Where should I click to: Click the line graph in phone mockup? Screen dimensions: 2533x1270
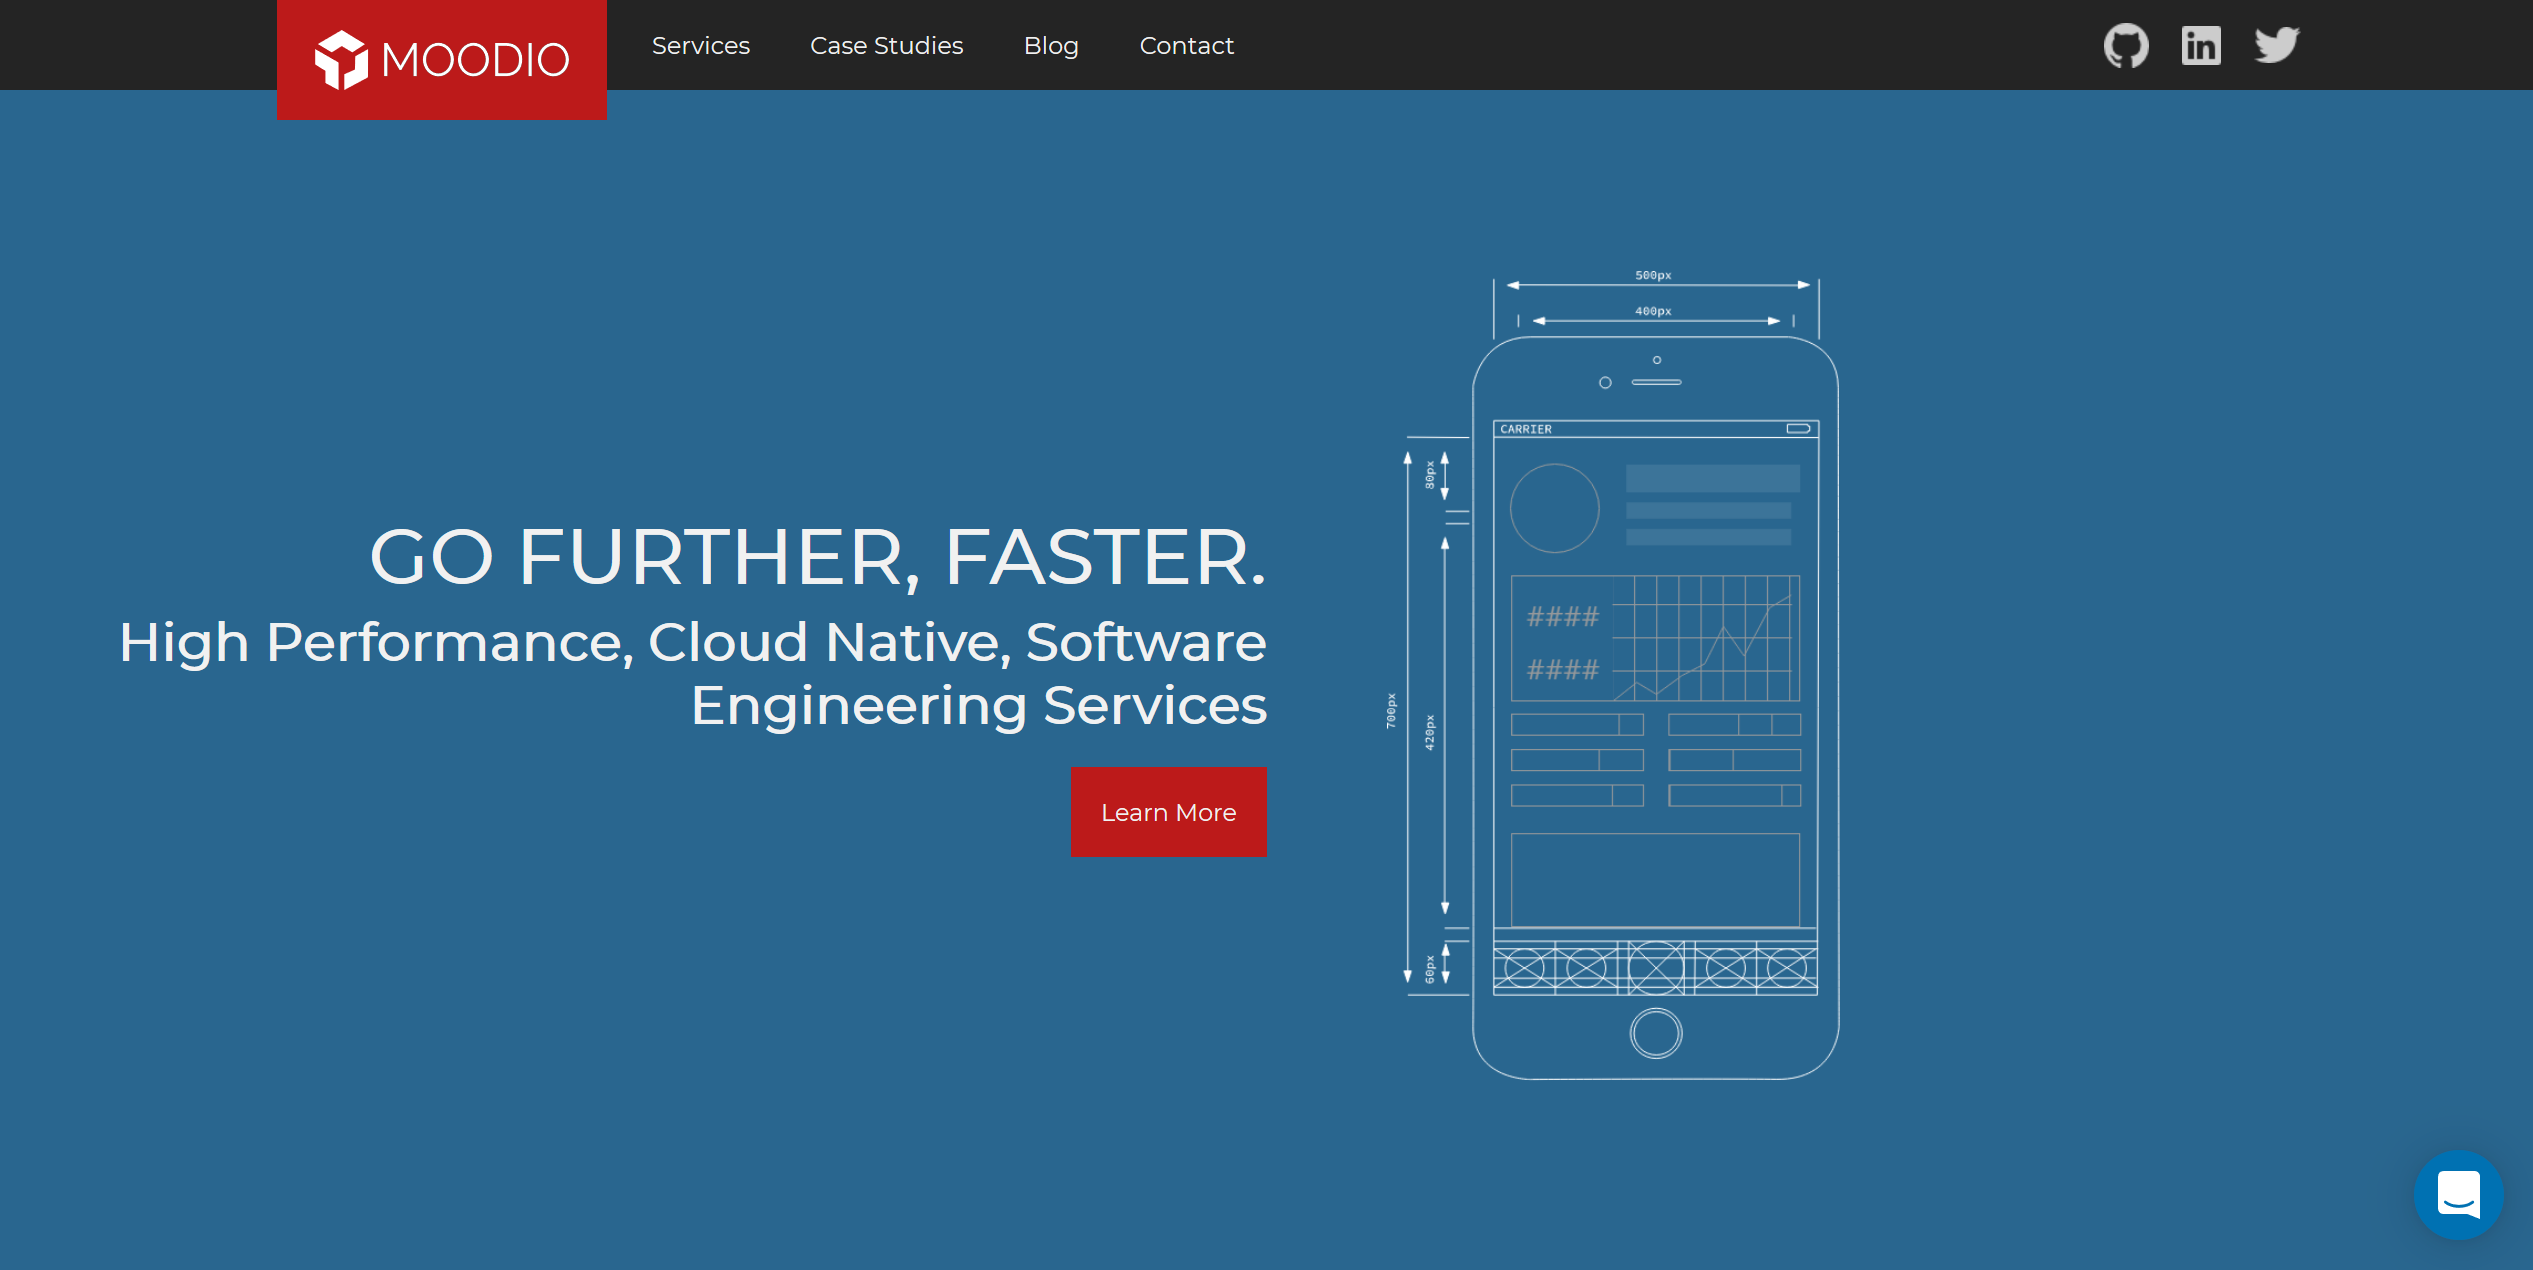(1708, 638)
